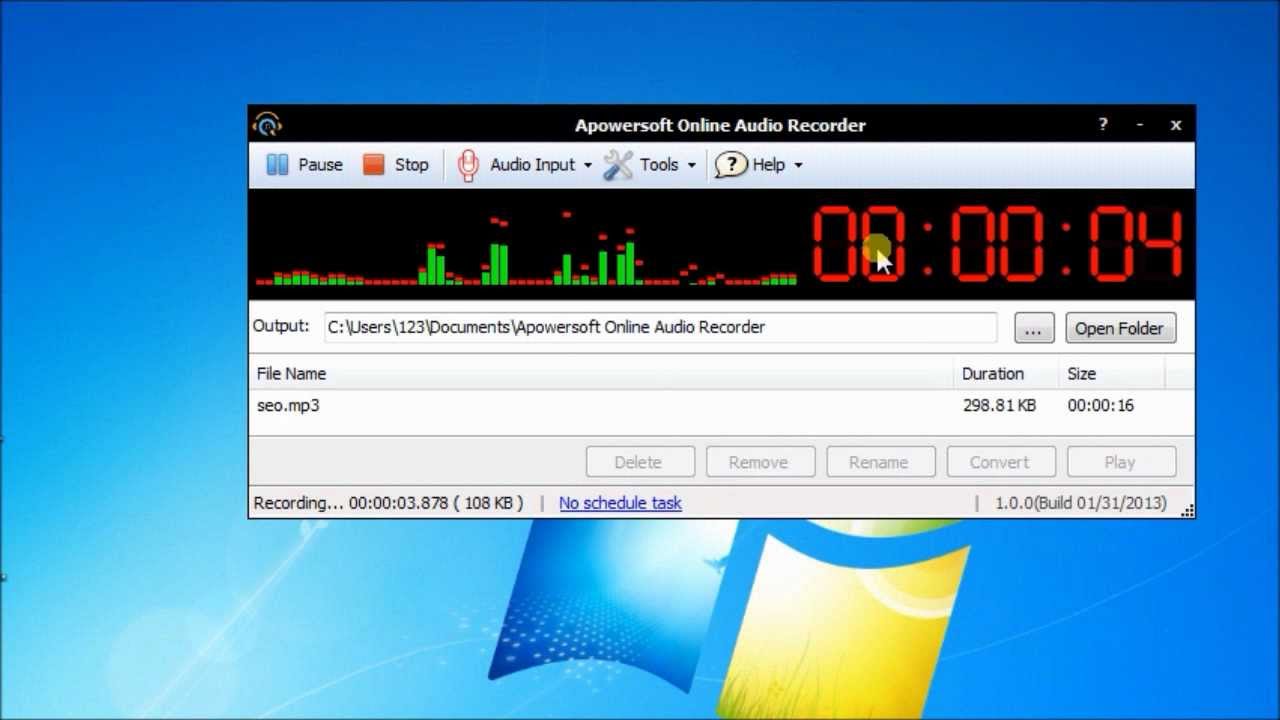Image resolution: width=1280 pixels, height=720 pixels.
Task: Click the red recording timer display
Action: (998, 244)
